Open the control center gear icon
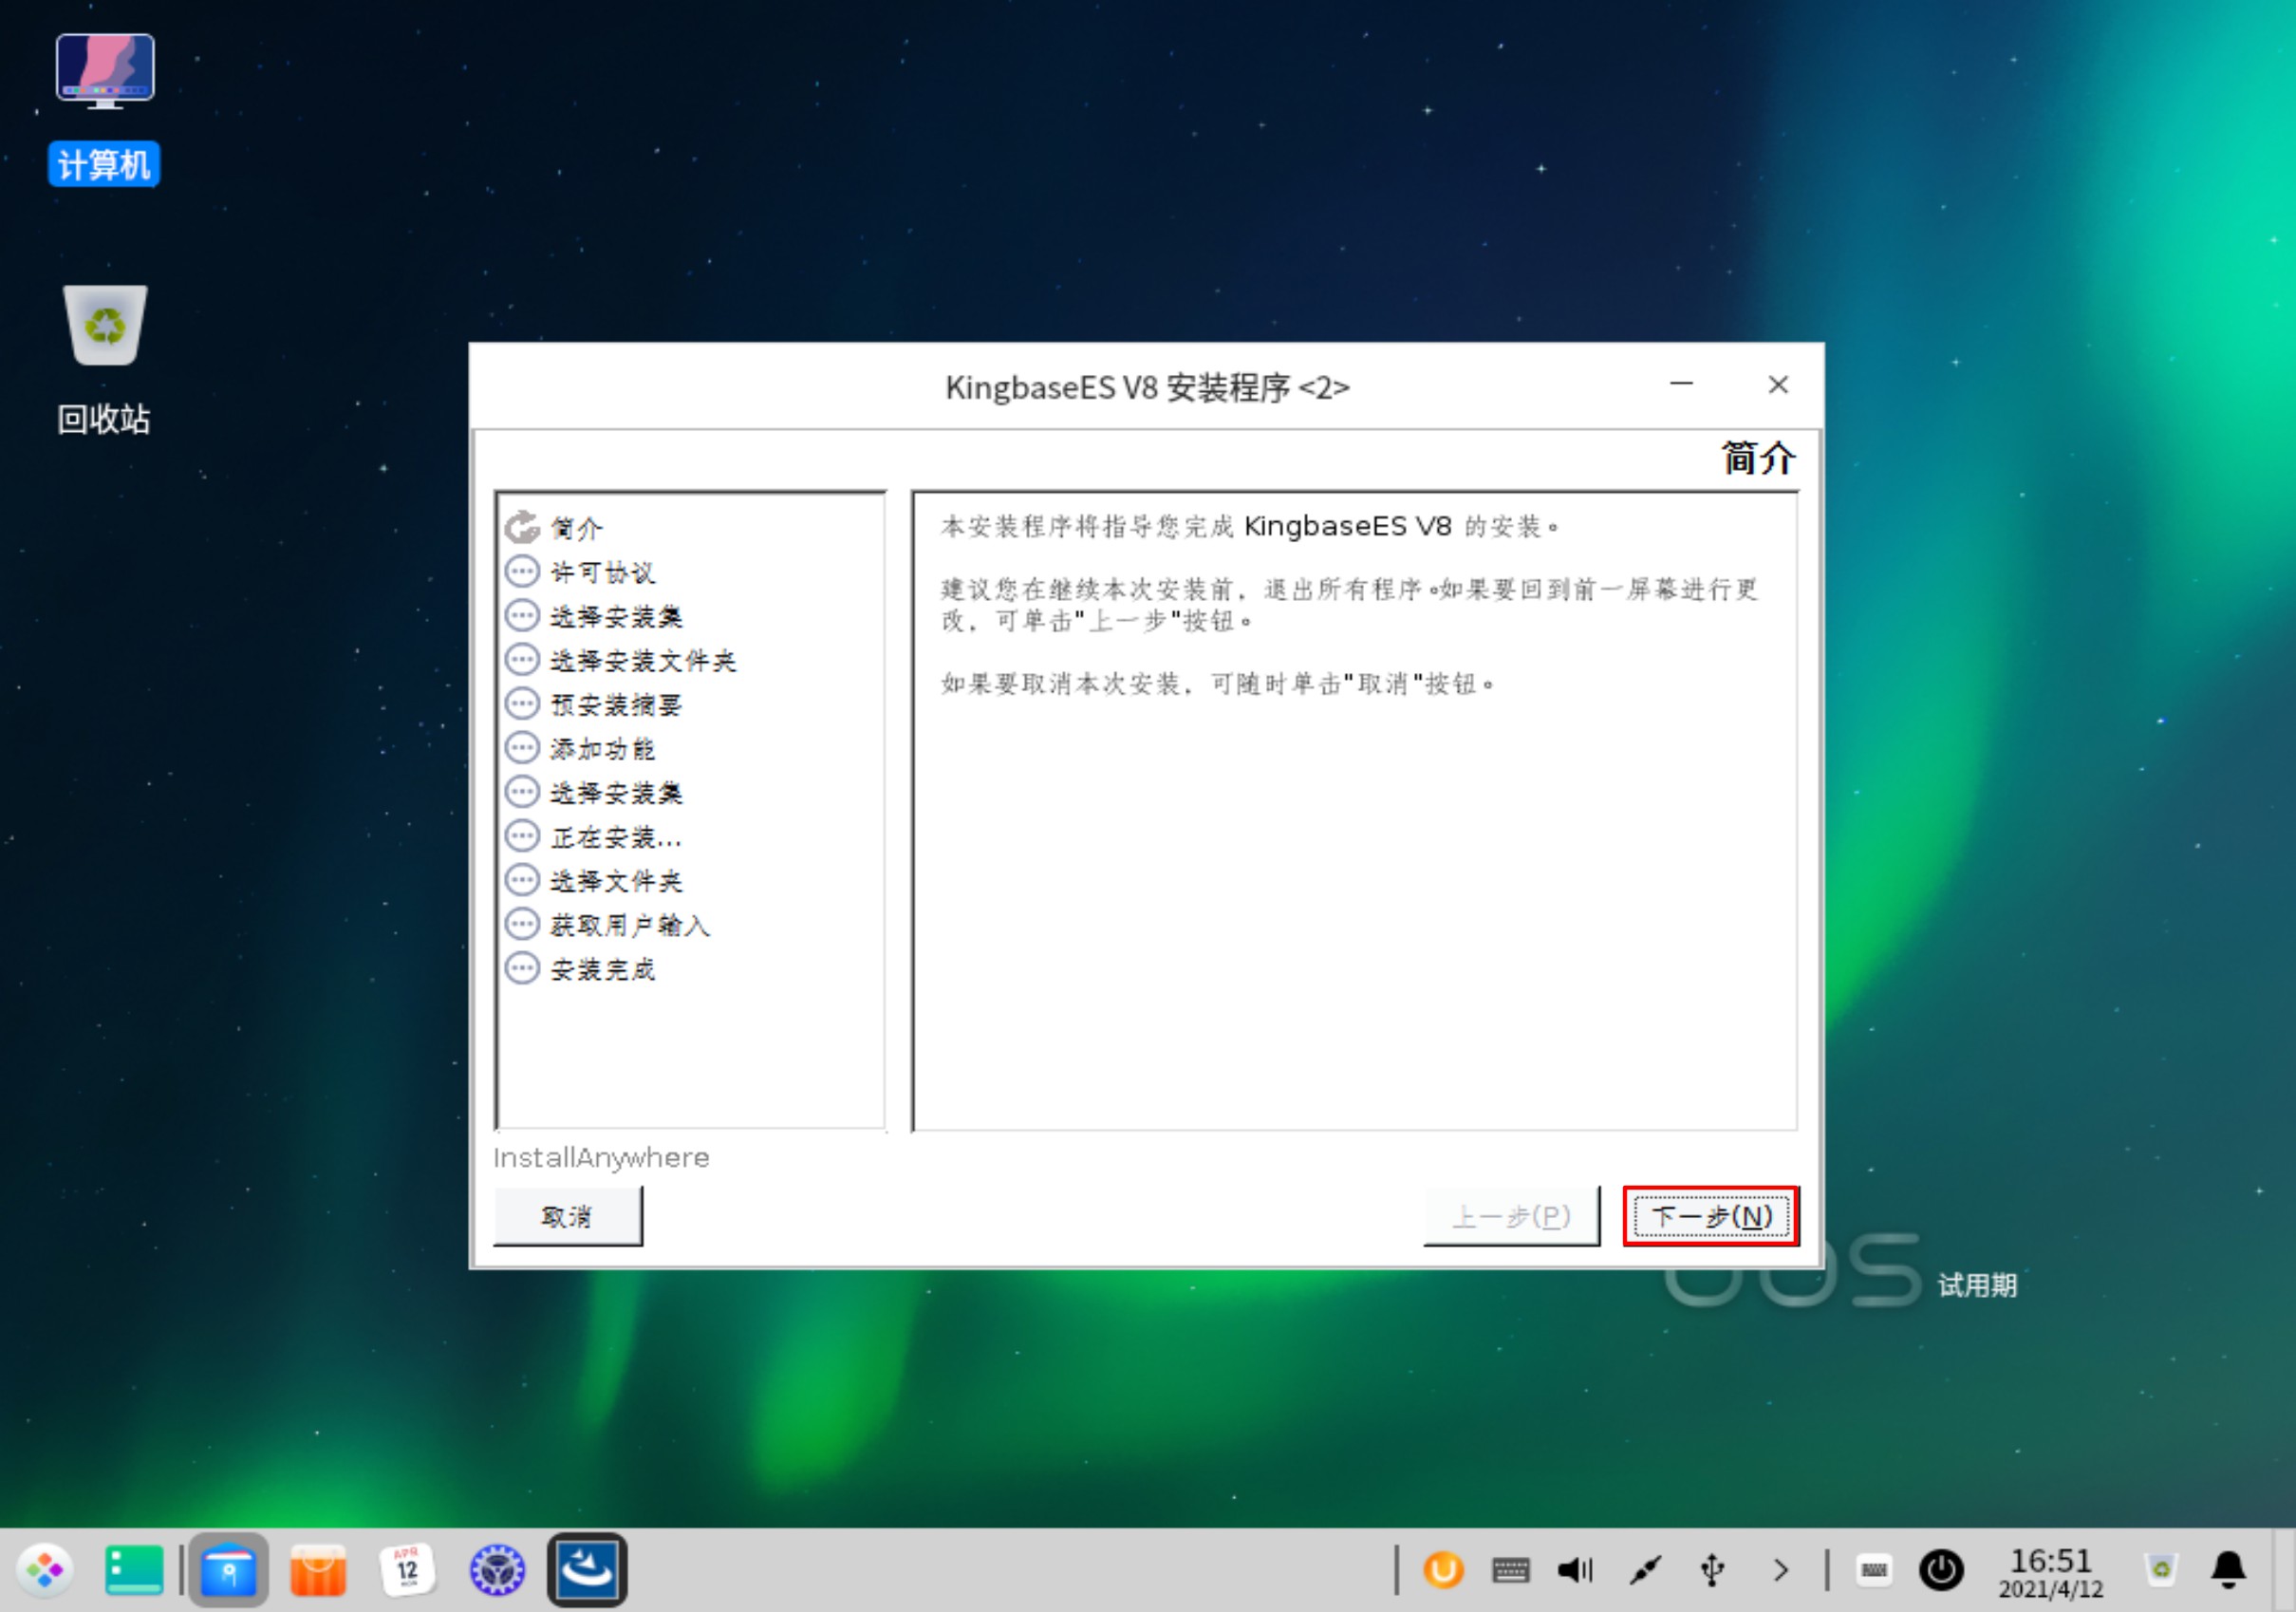This screenshot has width=2296, height=1612. click(x=497, y=1570)
